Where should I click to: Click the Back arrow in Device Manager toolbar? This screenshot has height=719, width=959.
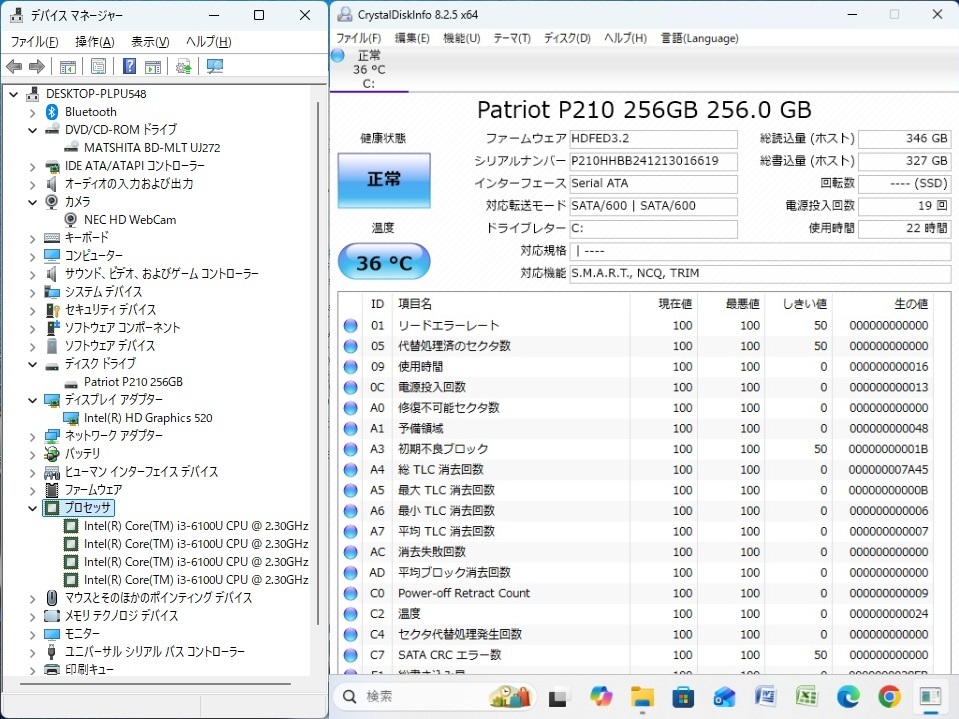(14, 67)
